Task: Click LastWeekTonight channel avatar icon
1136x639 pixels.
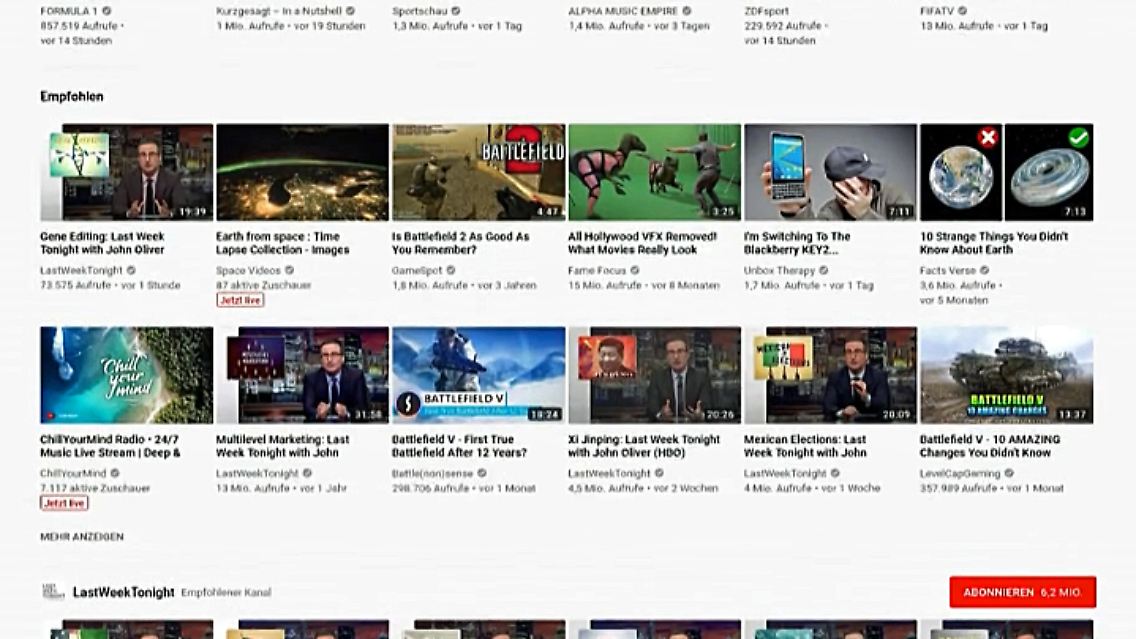Action: (53, 591)
